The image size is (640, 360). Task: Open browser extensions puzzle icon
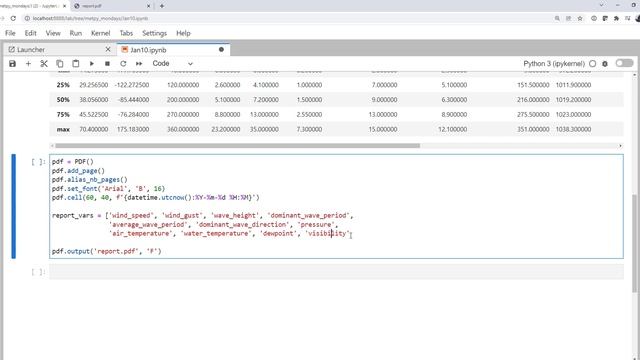pyautogui.click(x=616, y=18)
